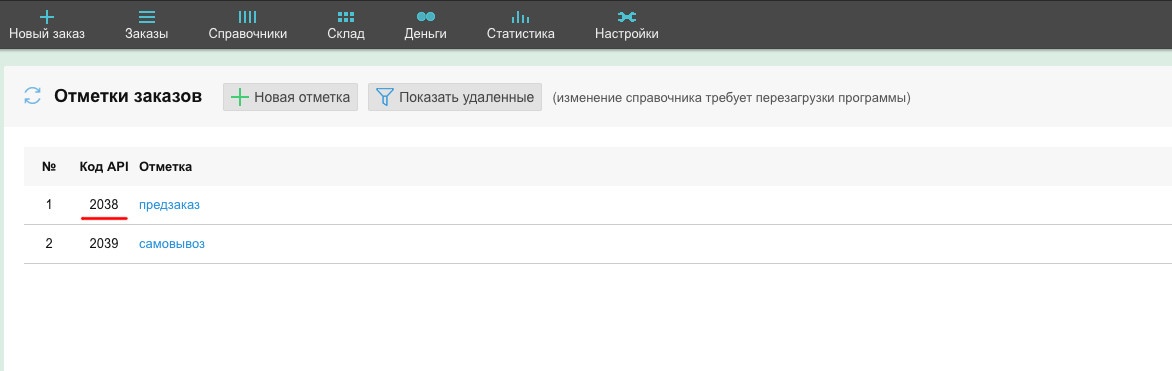1172x371 pixels.
Task: Open the Справочники menu label
Action: (x=247, y=34)
